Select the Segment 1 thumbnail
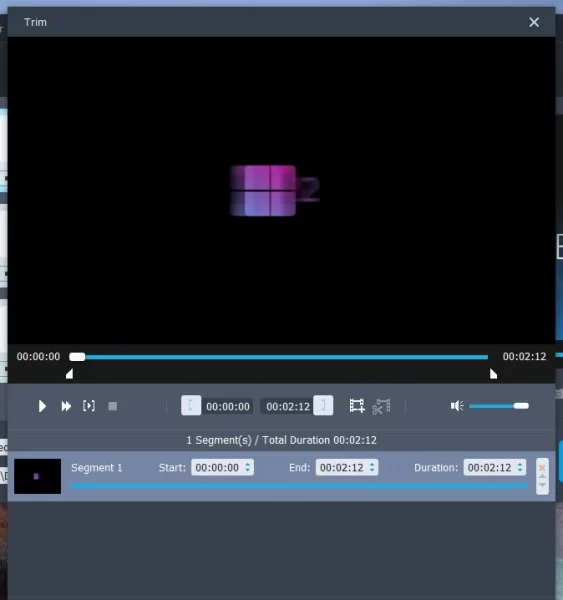This screenshot has width=563, height=600. tap(38, 476)
